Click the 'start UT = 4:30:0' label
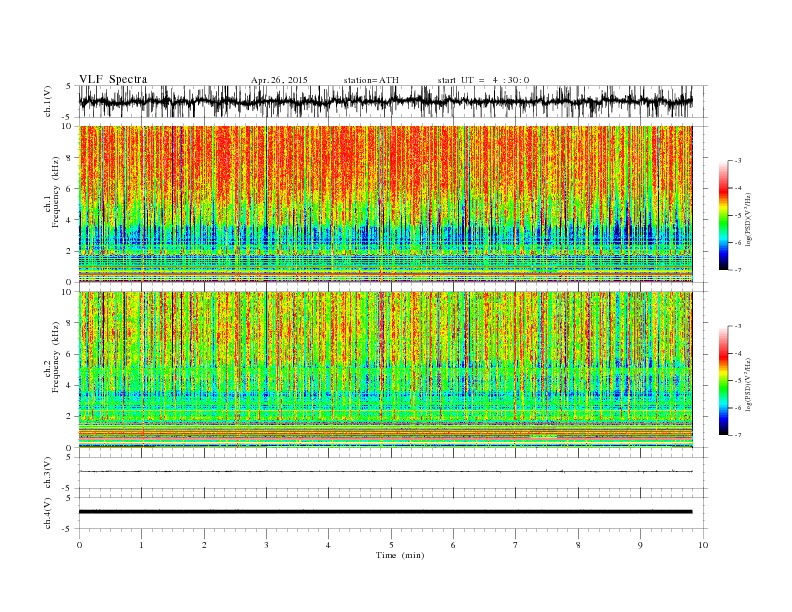 tap(483, 80)
